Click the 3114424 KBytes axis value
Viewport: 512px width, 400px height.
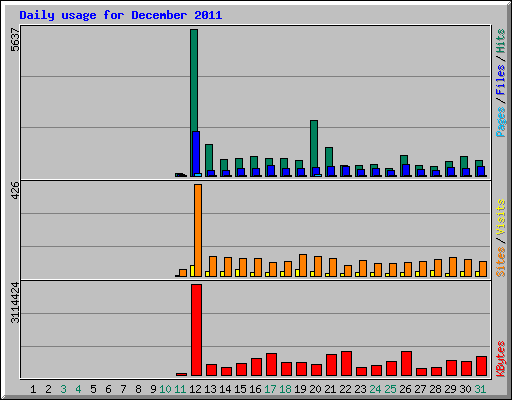click(15, 303)
